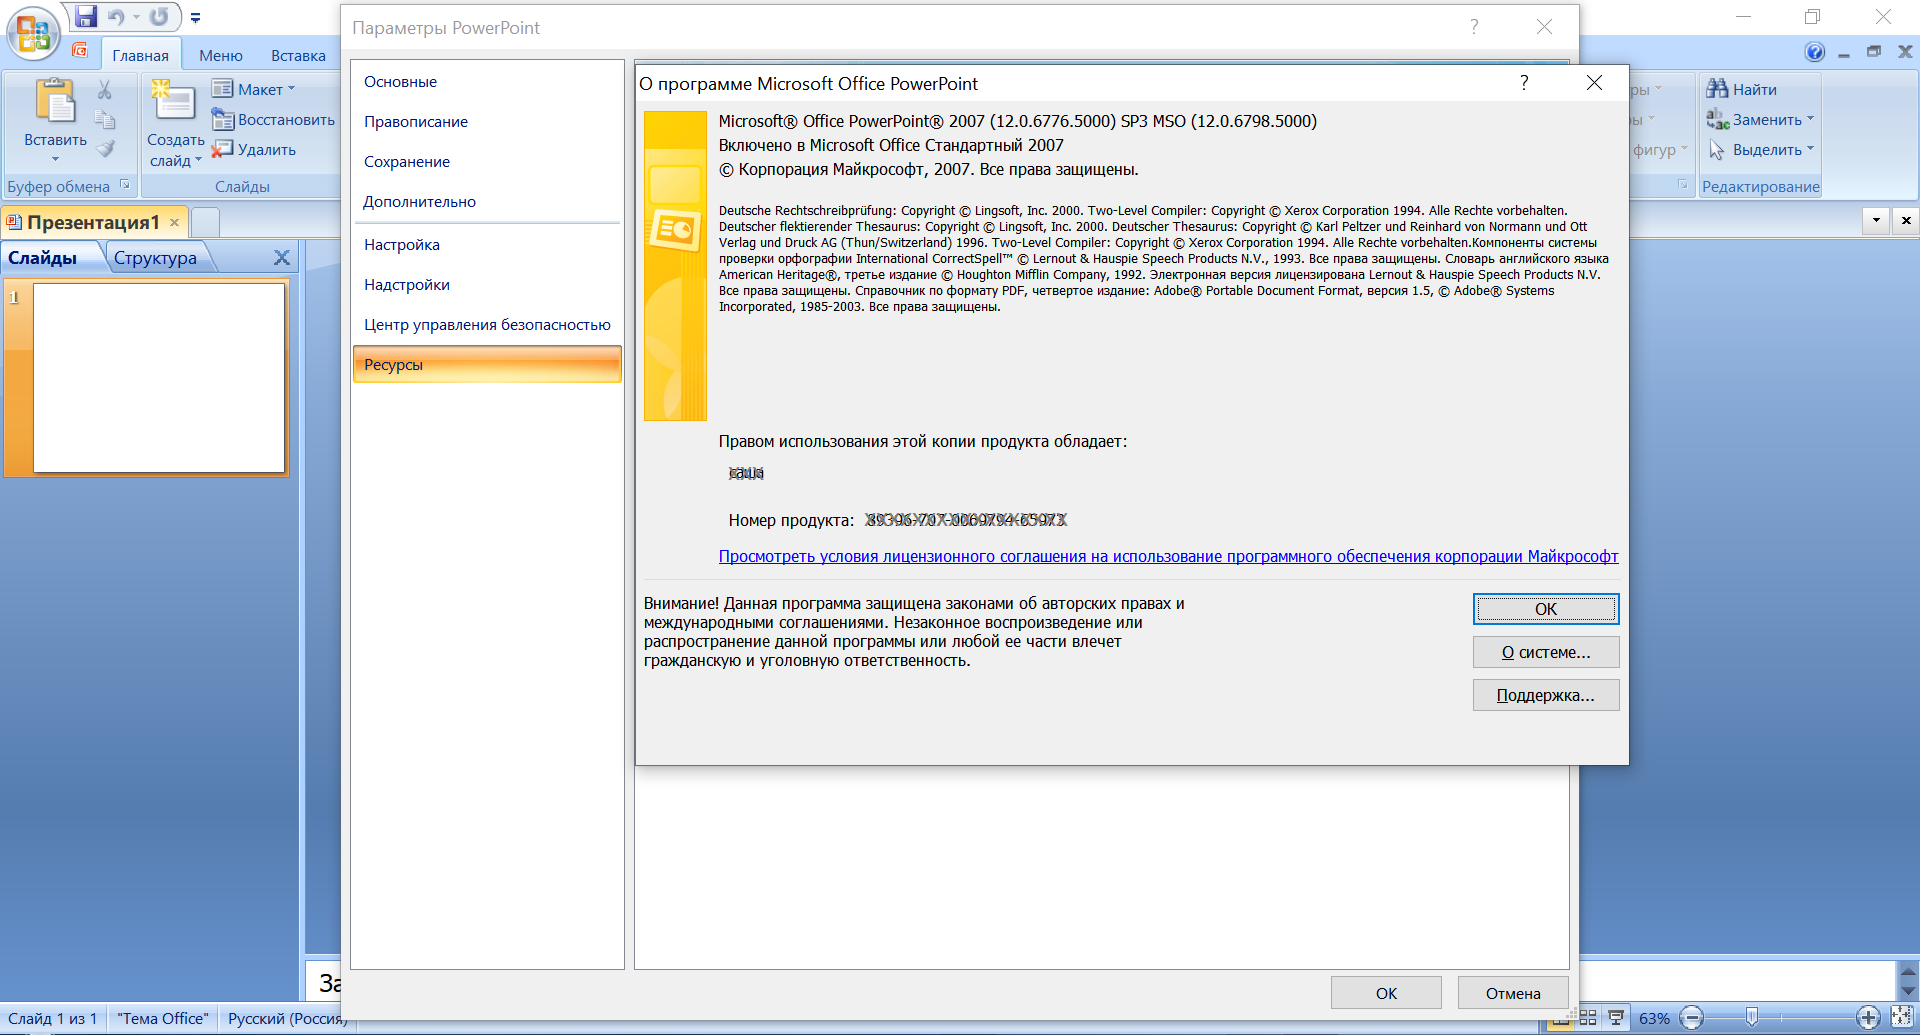Open the Меню ribbon tab

point(220,55)
